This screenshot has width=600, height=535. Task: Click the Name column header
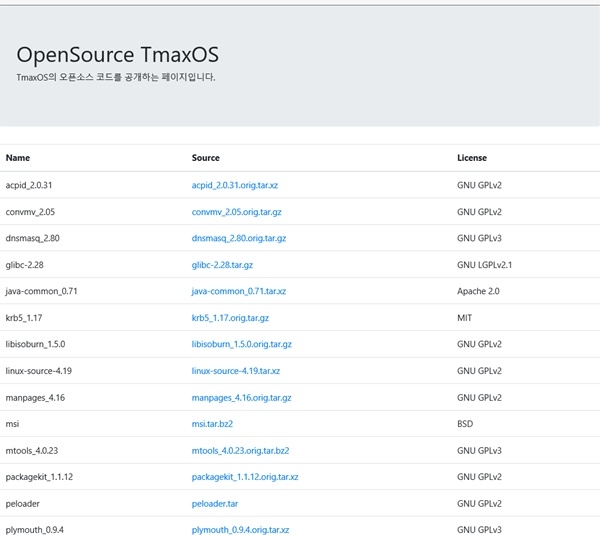point(18,158)
